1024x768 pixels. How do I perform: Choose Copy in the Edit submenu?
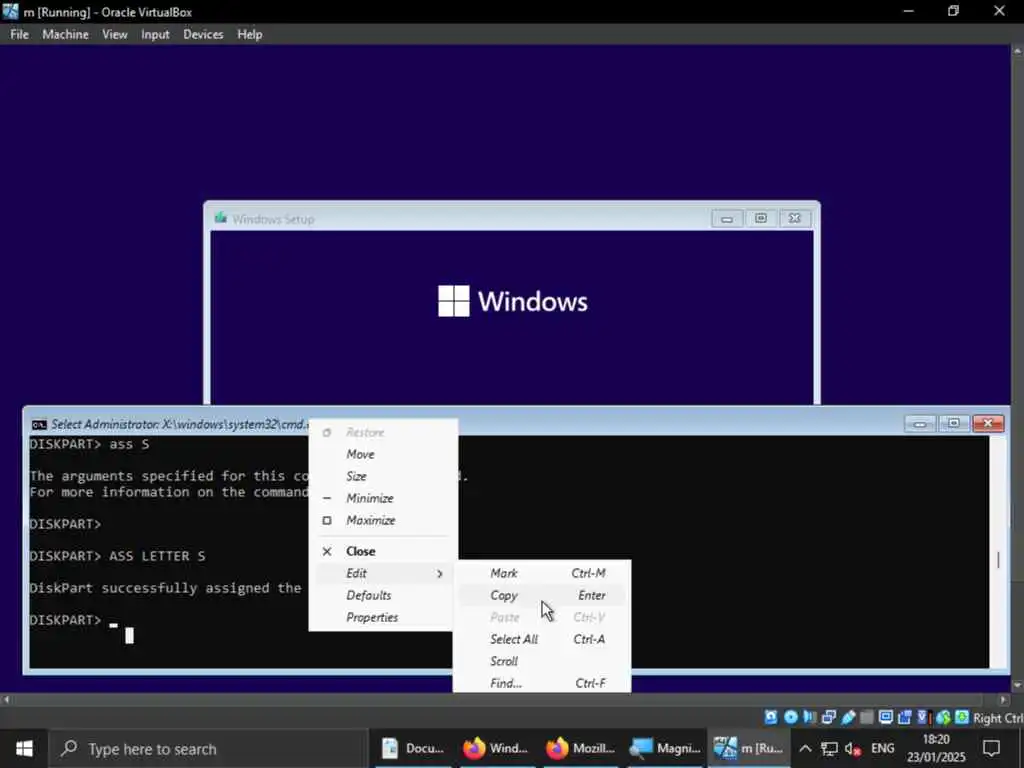[542, 595]
